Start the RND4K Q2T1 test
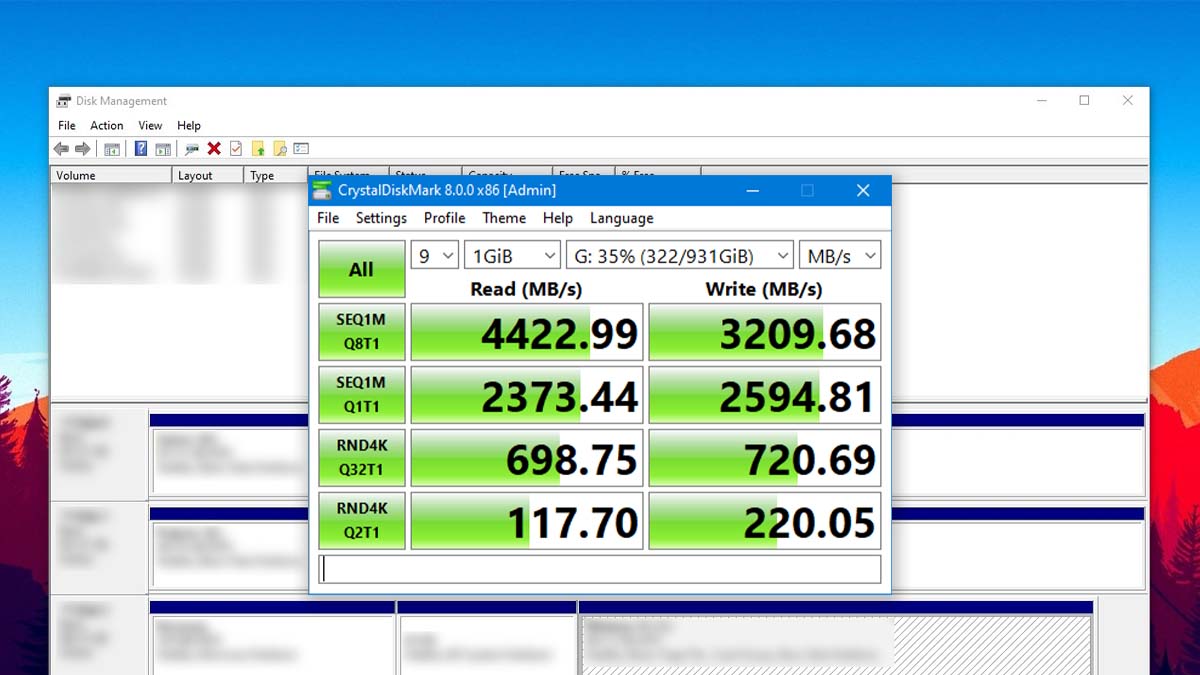This screenshot has height=675, width=1200. pyautogui.click(x=362, y=520)
